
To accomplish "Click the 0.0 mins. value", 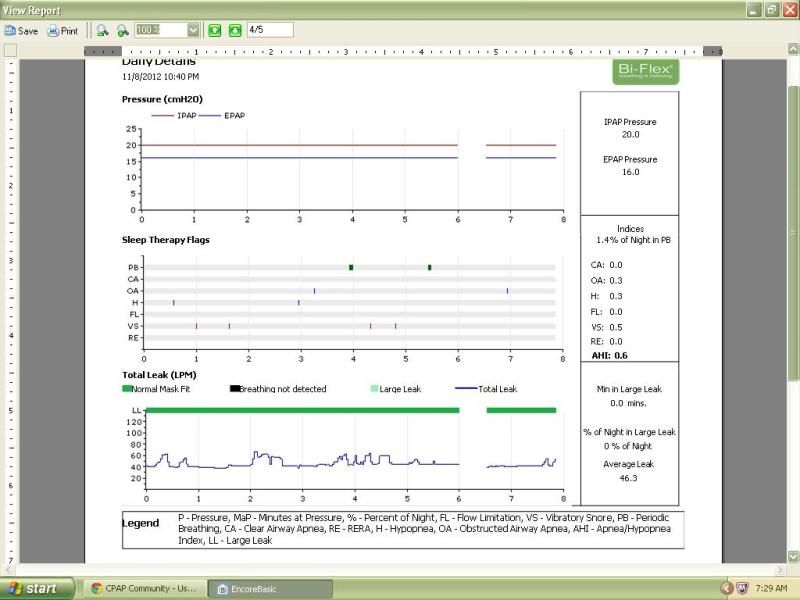I will pos(628,403).
